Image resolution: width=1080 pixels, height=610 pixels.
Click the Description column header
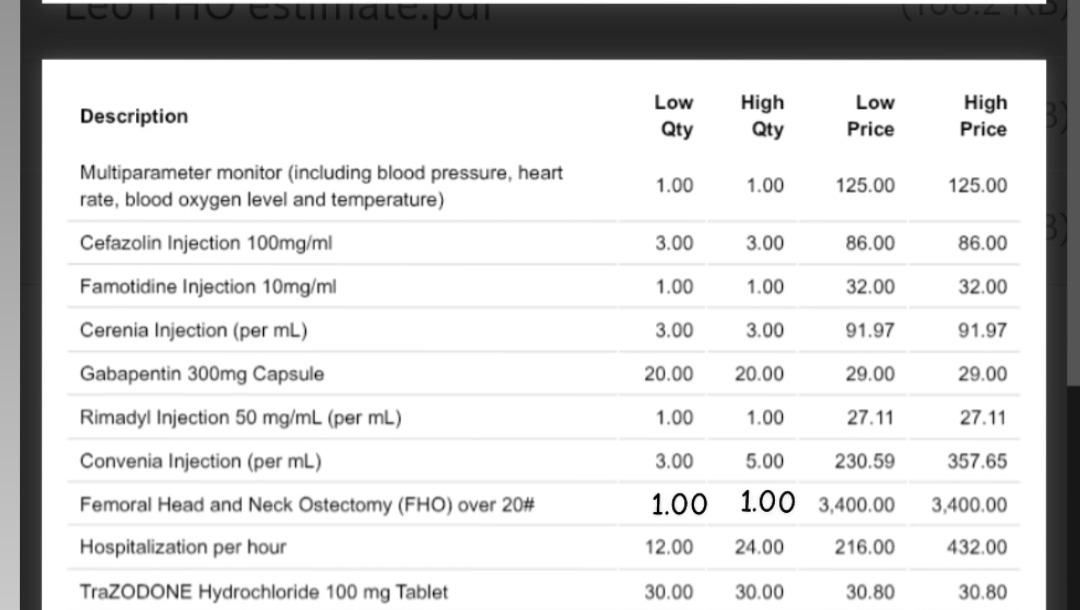[x=134, y=116]
